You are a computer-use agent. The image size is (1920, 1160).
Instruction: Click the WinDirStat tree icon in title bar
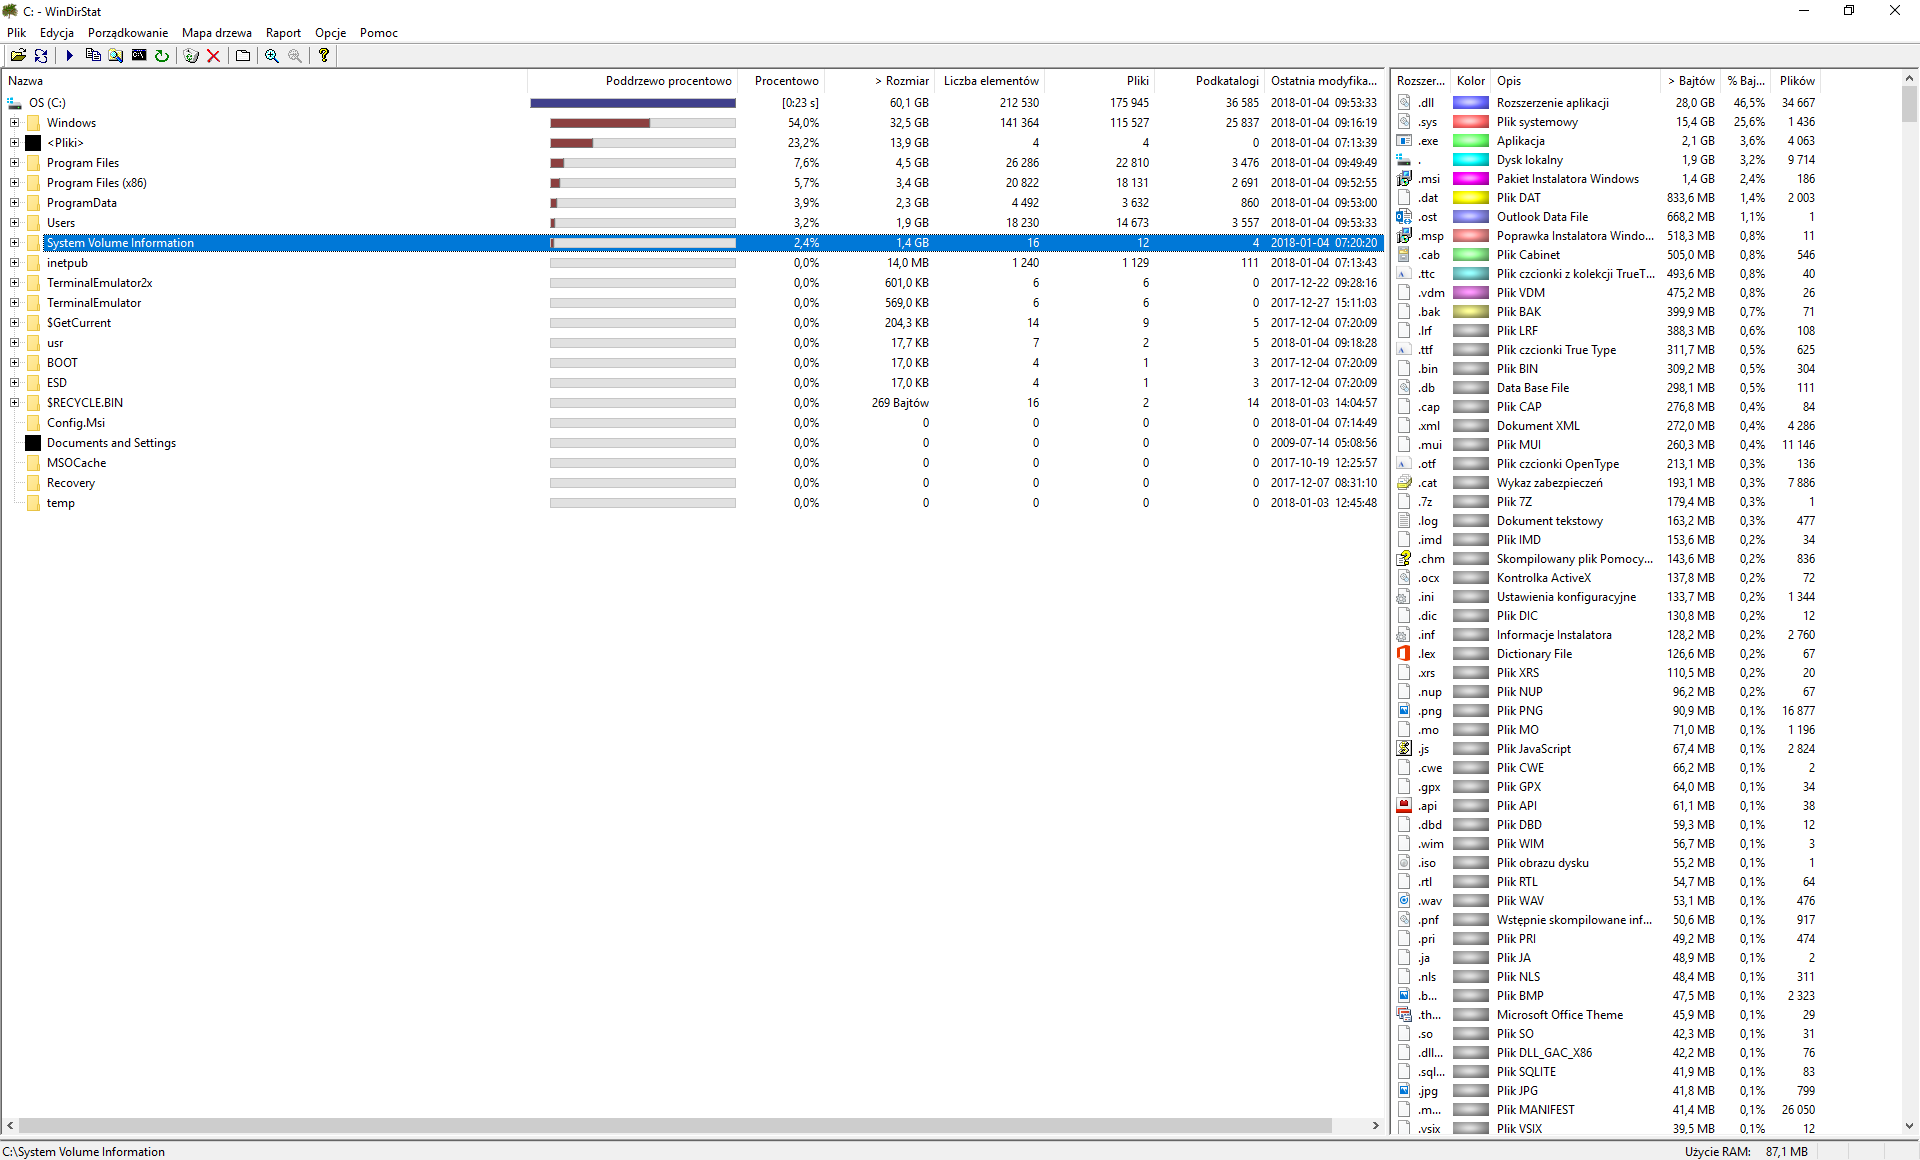[x=11, y=11]
